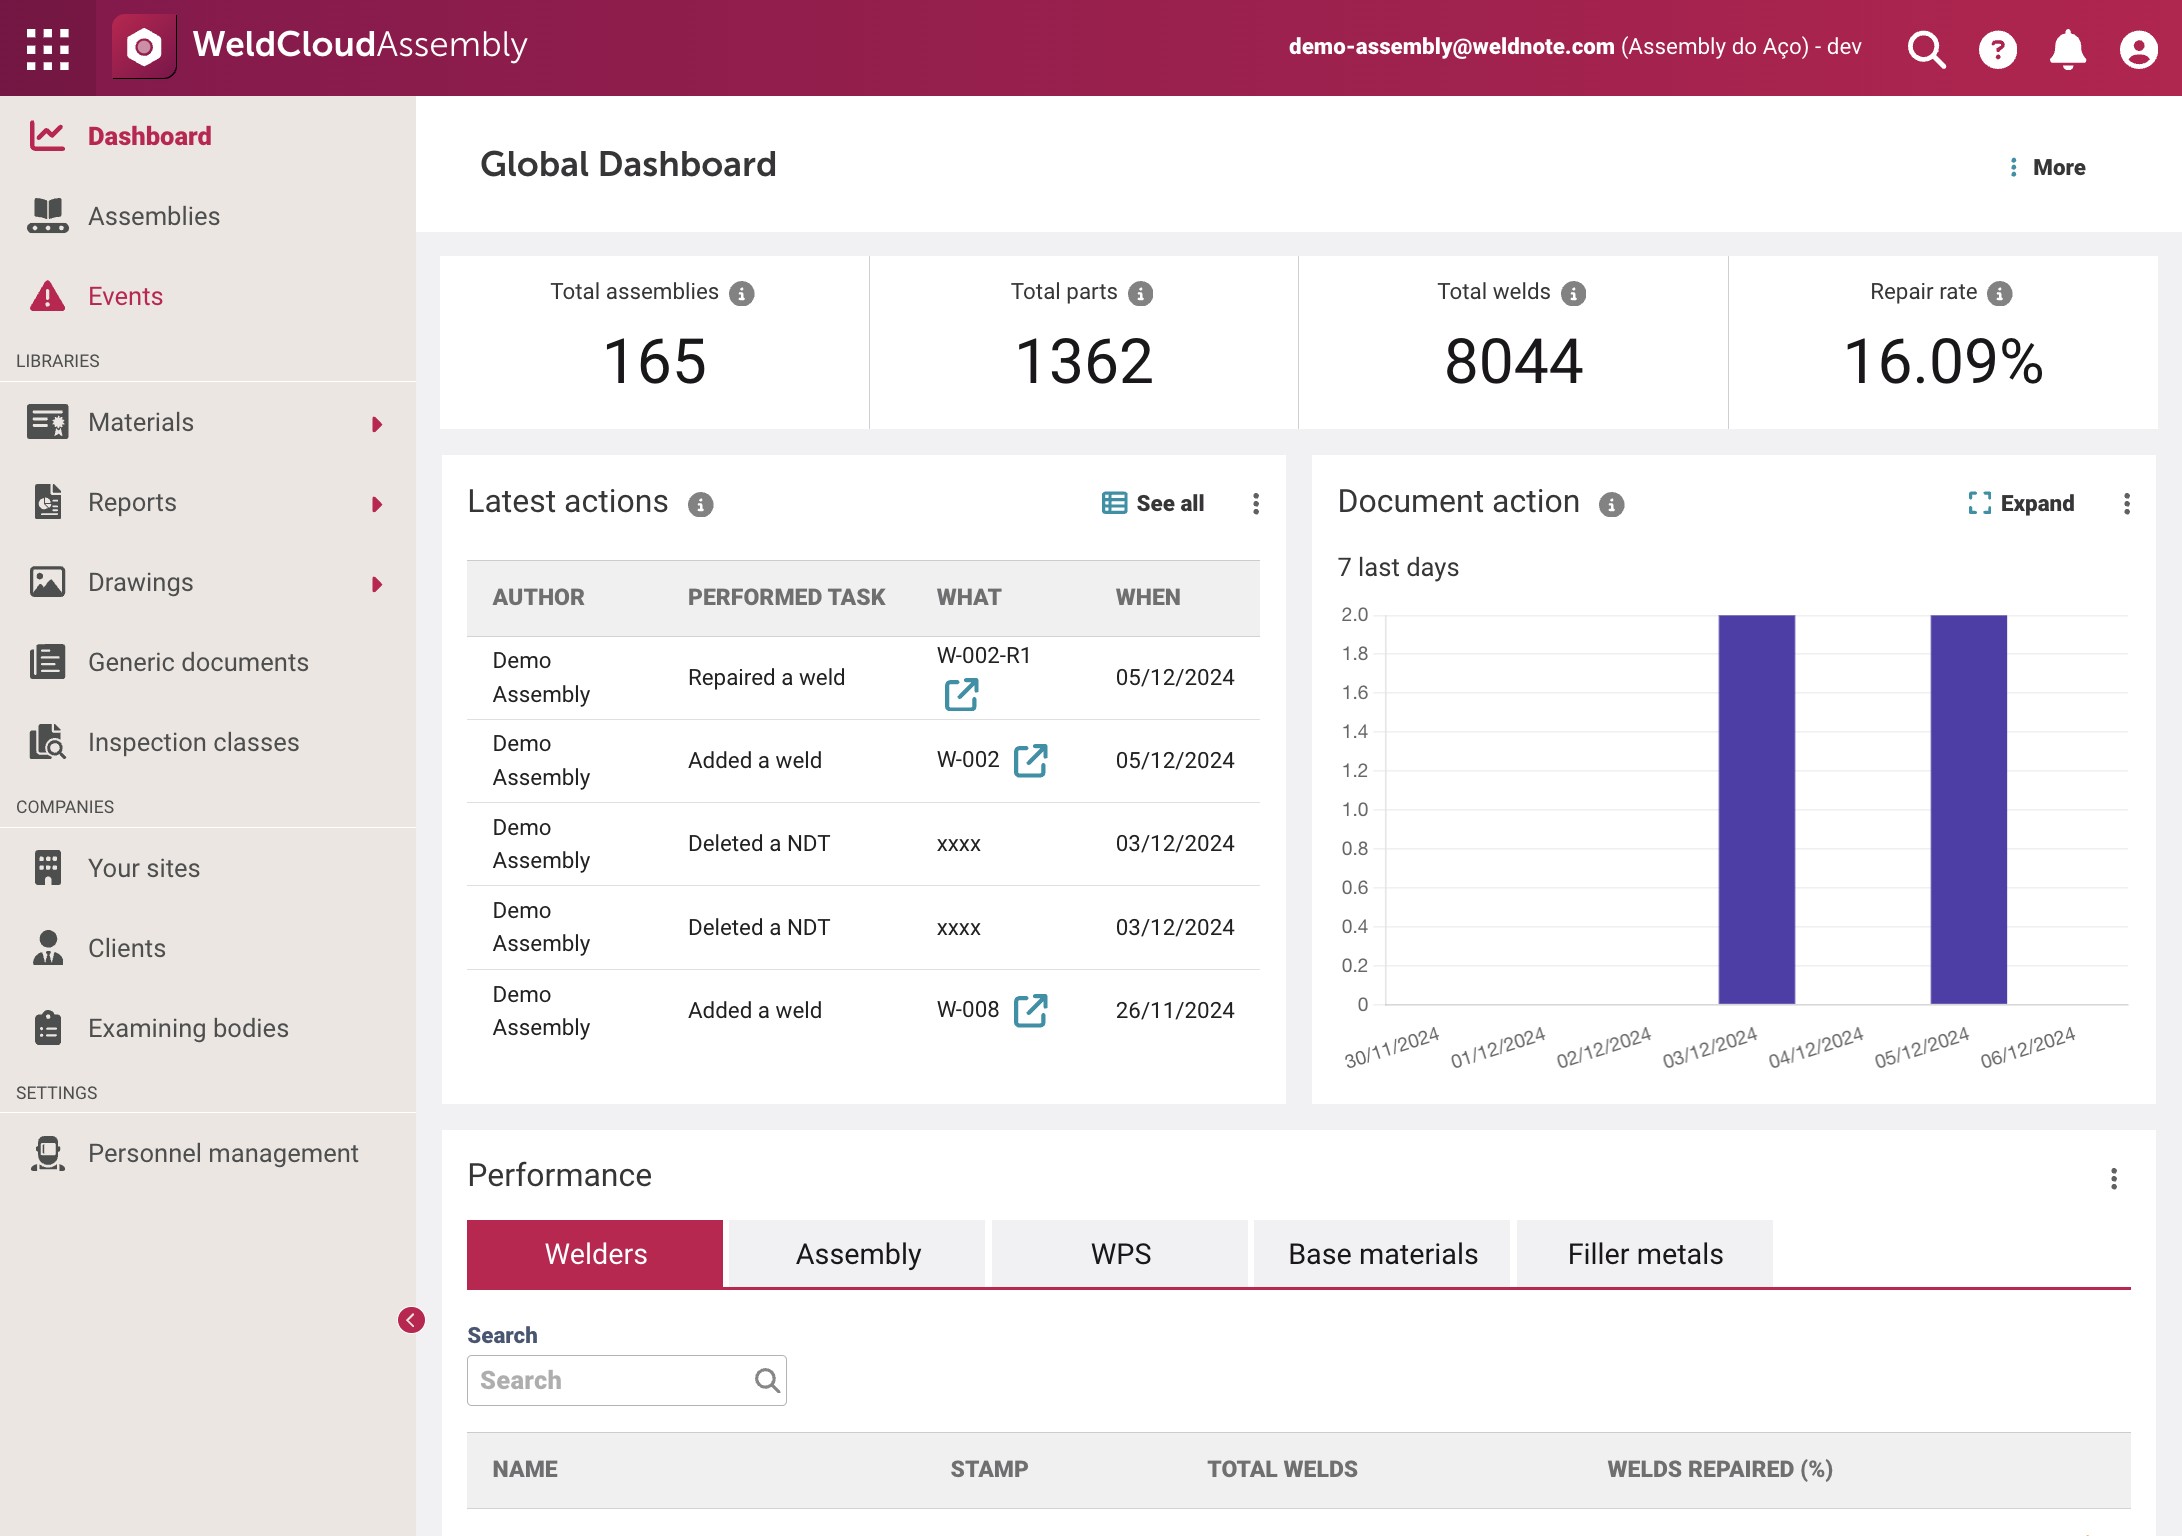This screenshot has height=1536, width=2182.
Task: Open the search magnifier in the header
Action: click(1926, 48)
